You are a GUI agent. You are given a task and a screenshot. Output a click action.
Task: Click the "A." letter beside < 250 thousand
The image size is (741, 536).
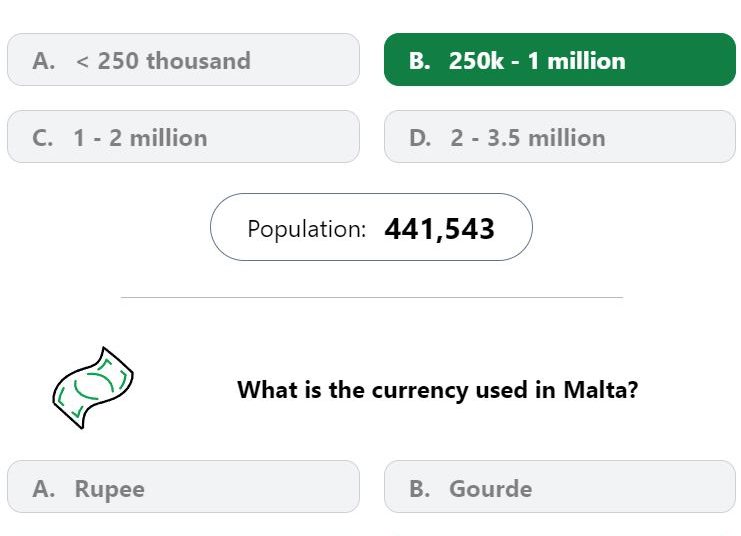[x=43, y=61]
